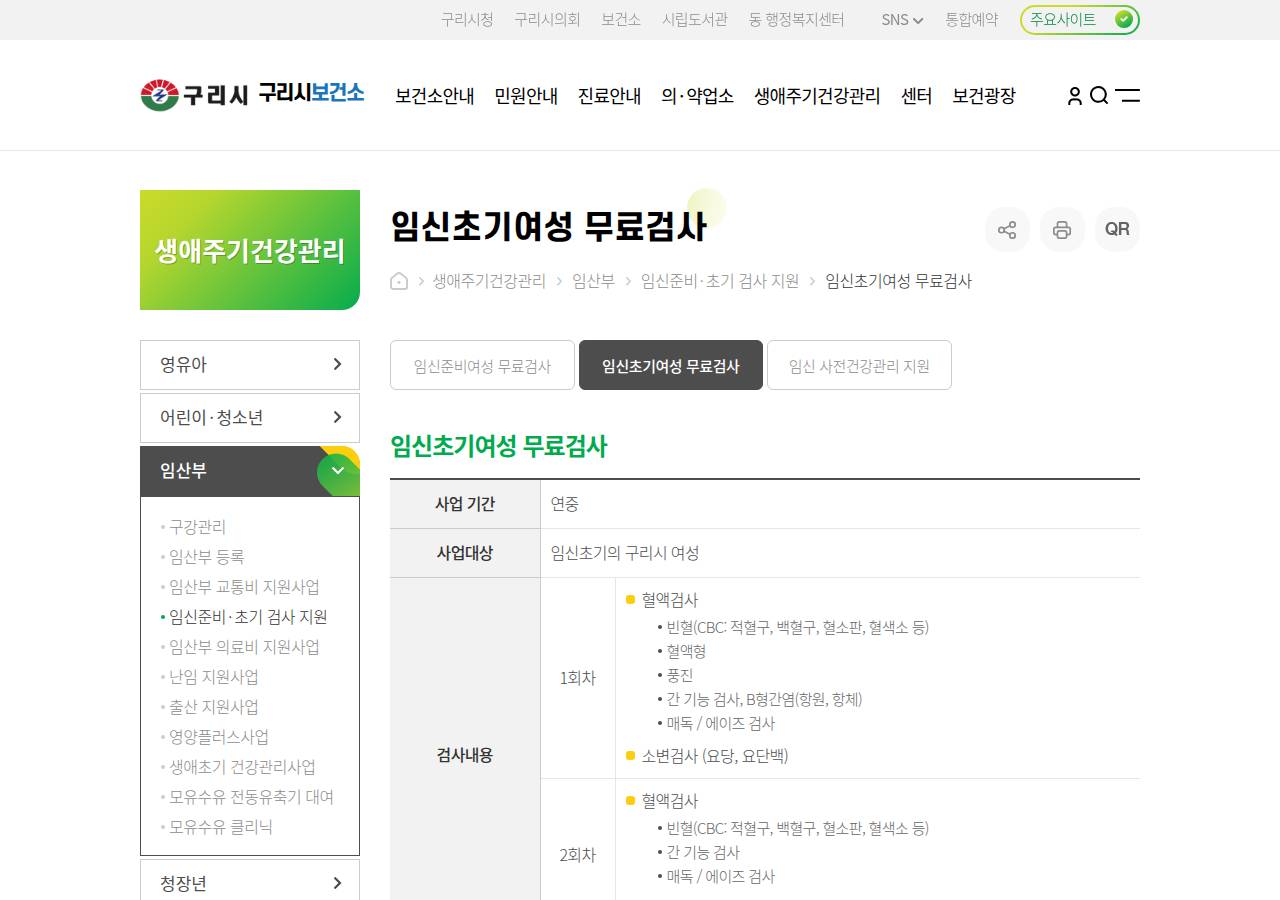
Task: Expand the 청장년 sidebar section
Action: [250, 883]
